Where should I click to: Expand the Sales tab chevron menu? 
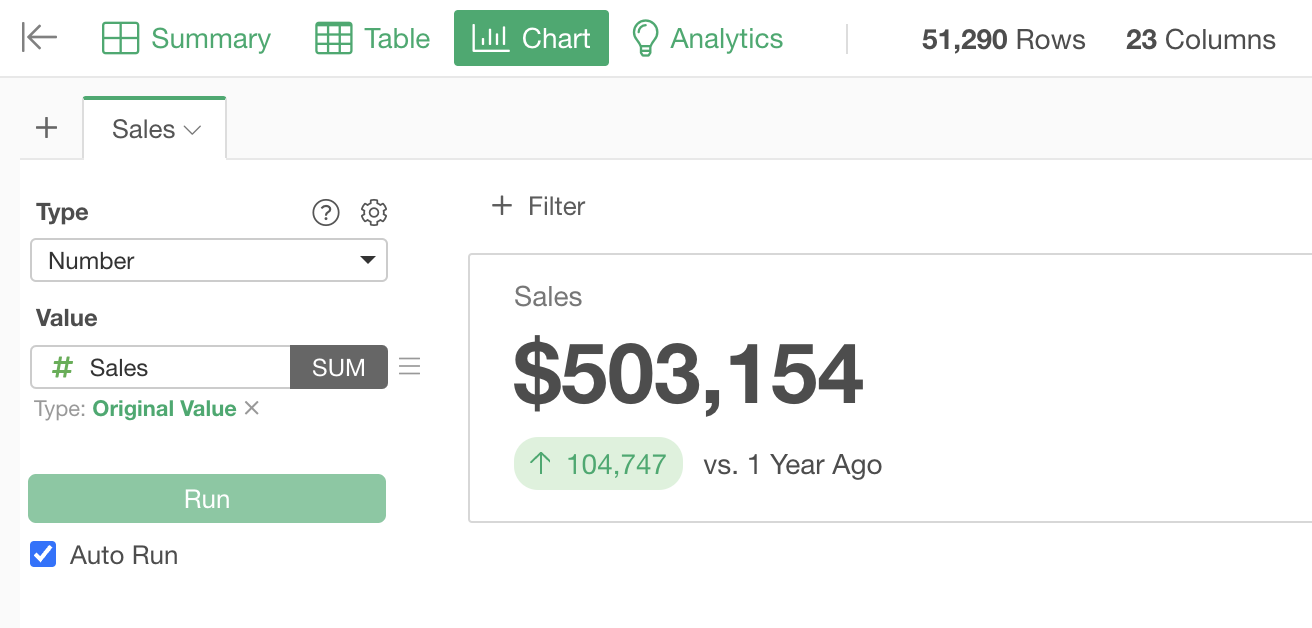click(193, 130)
